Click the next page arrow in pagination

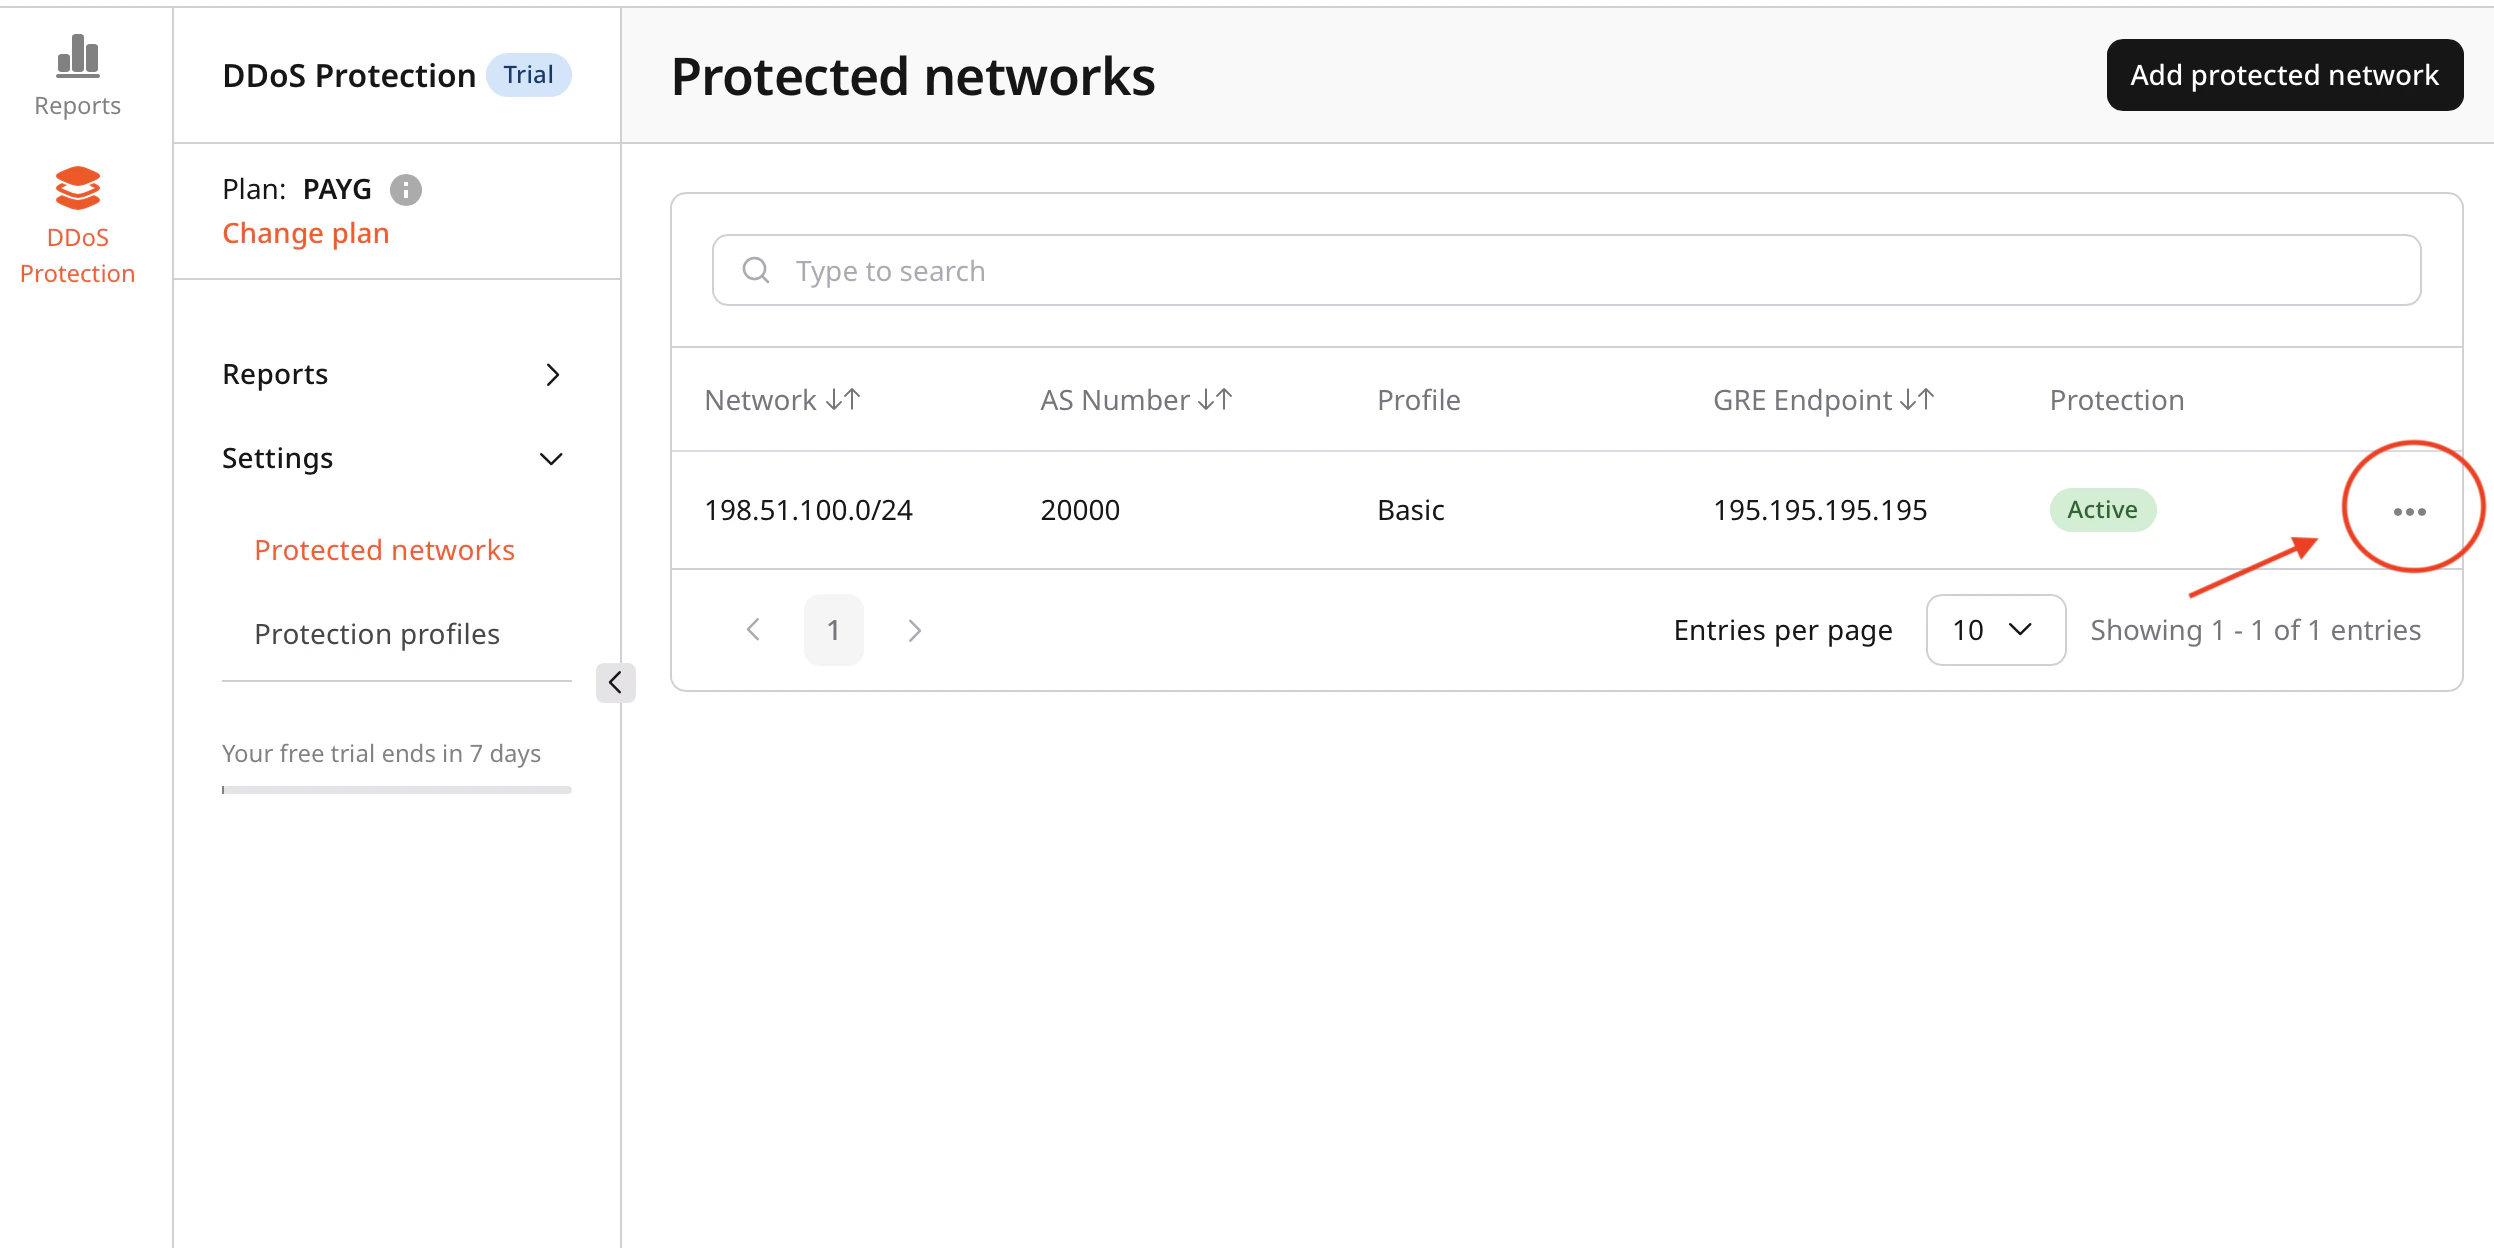pos(915,629)
